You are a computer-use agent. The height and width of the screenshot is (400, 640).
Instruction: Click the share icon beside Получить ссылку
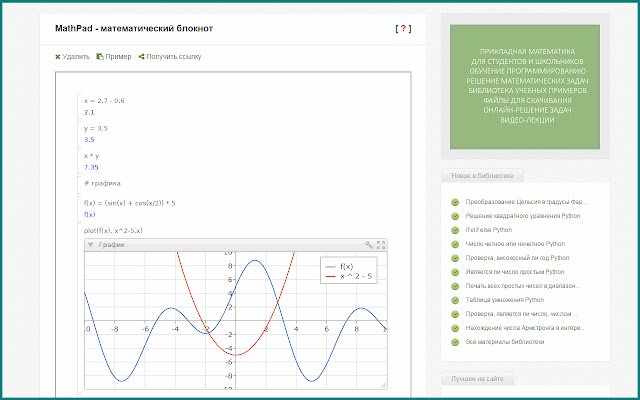coord(141,57)
